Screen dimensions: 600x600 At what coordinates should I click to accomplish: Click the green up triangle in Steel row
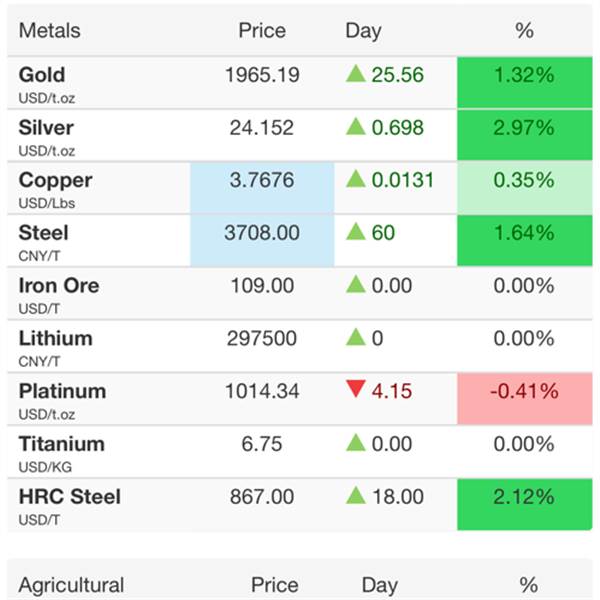(x=355, y=233)
